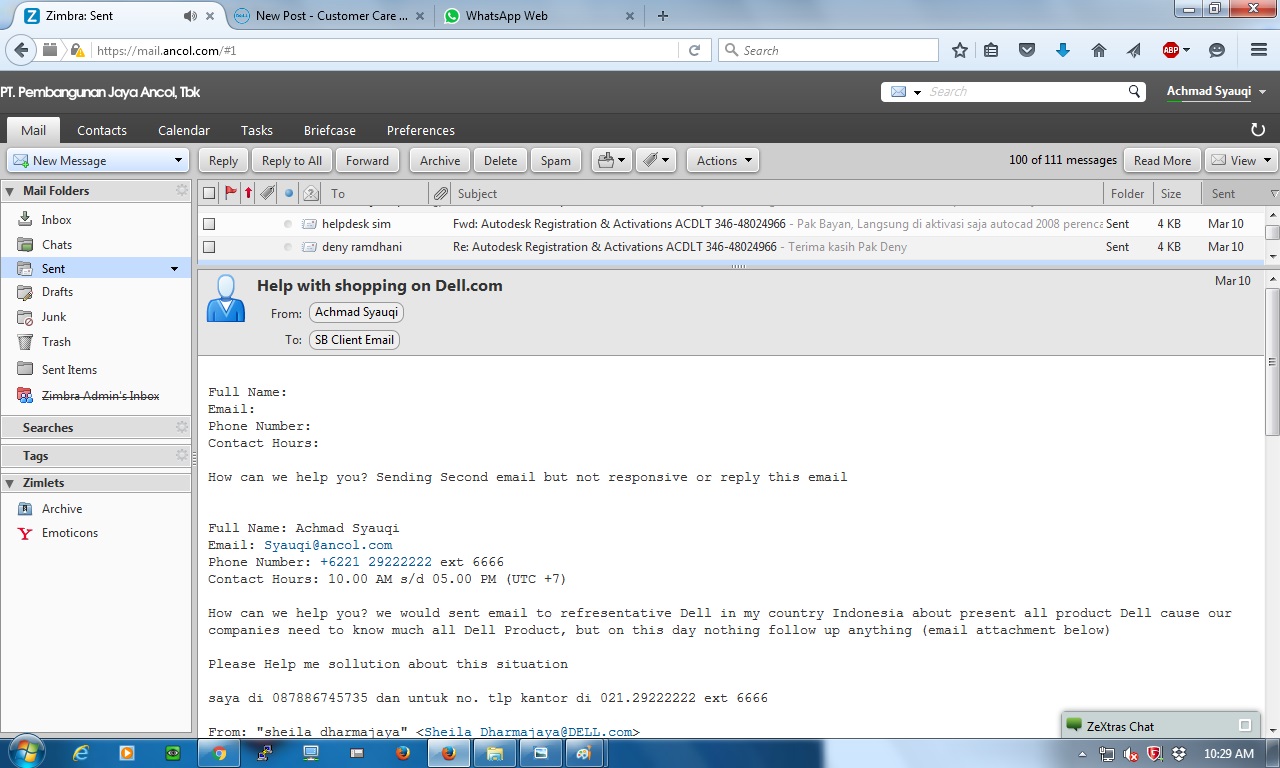
Task: Click the Reply to All button
Action: [291, 160]
